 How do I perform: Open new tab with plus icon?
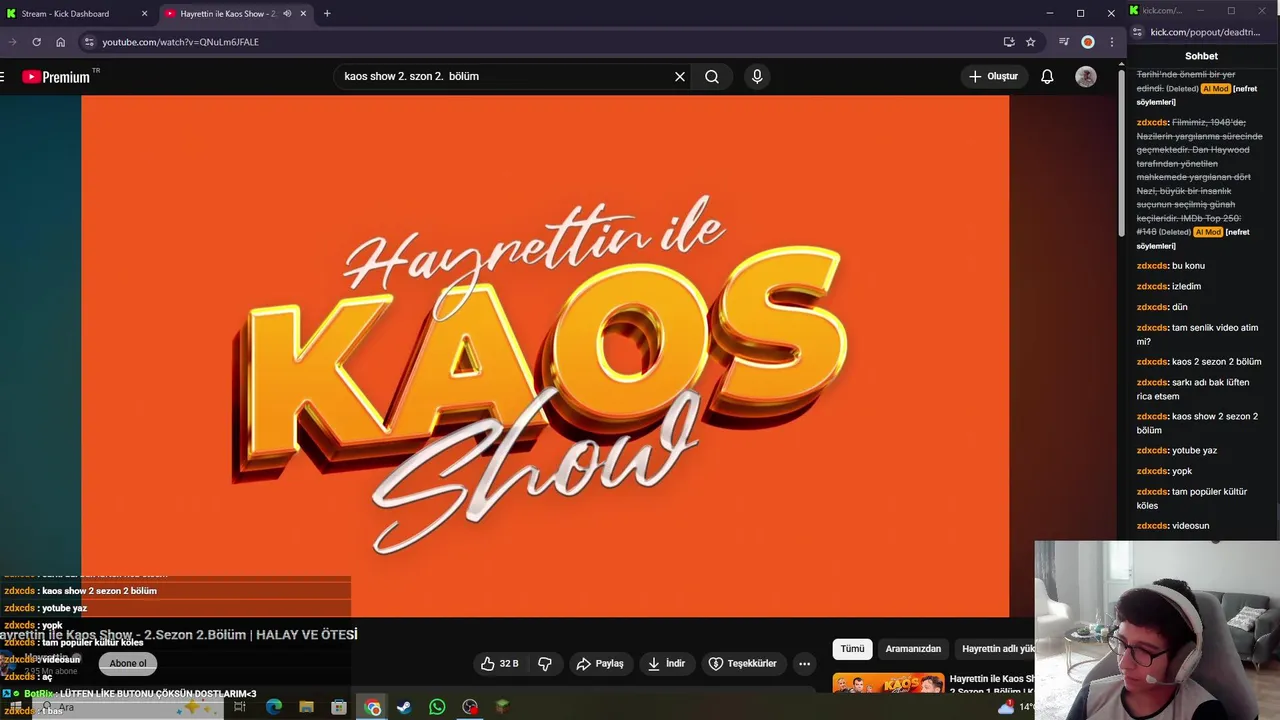coord(327,13)
